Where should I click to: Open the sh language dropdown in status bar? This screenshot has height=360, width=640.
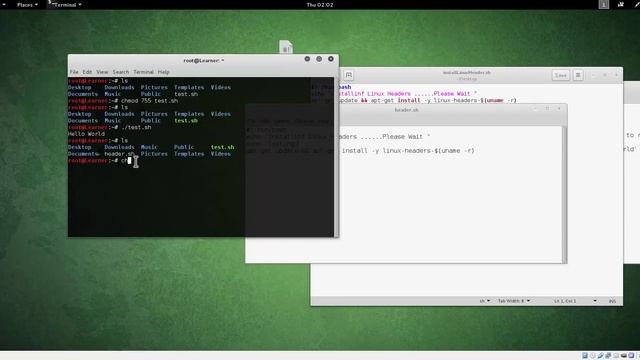pos(484,301)
